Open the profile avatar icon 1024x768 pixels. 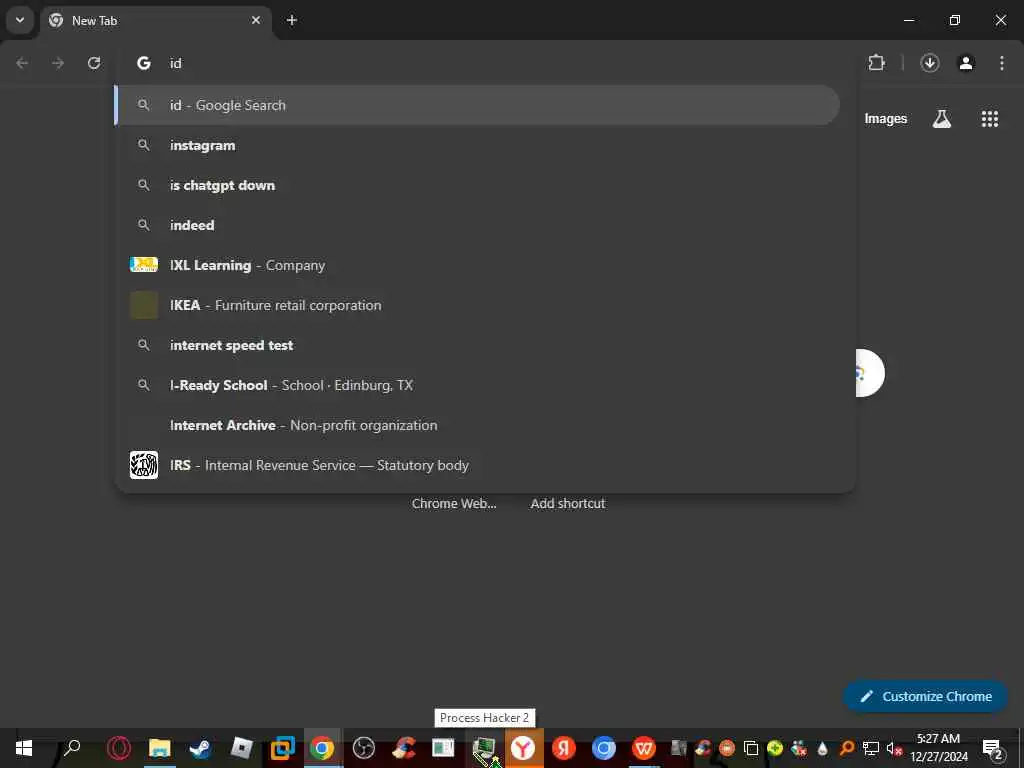click(x=966, y=63)
